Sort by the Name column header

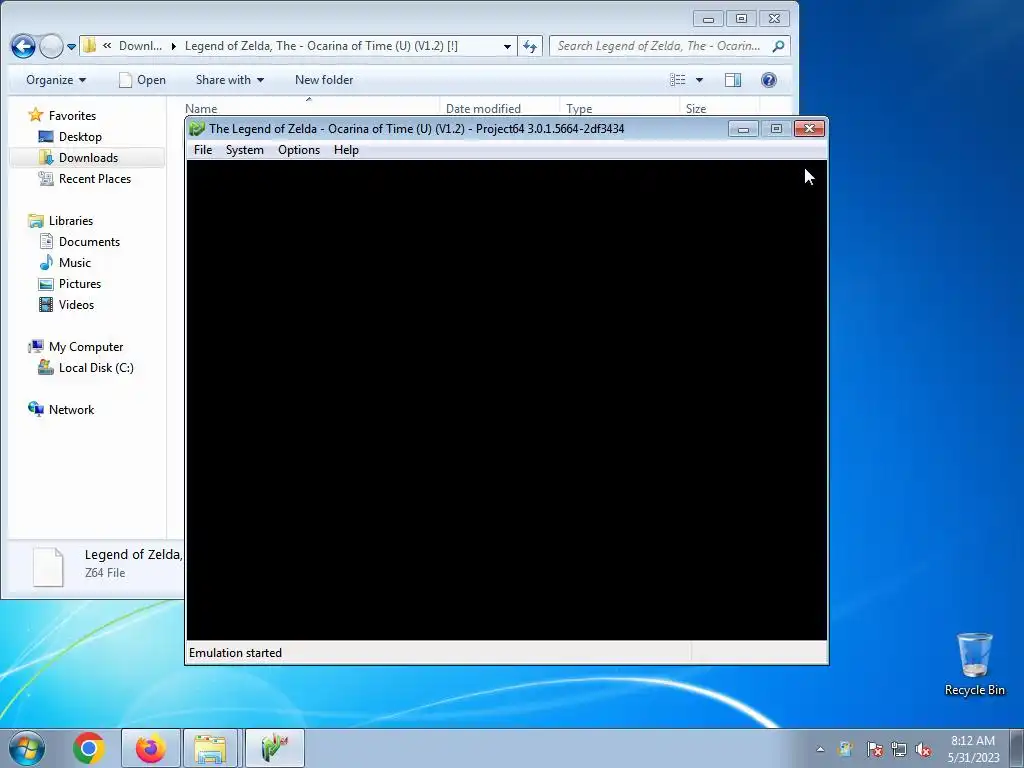(200, 108)
